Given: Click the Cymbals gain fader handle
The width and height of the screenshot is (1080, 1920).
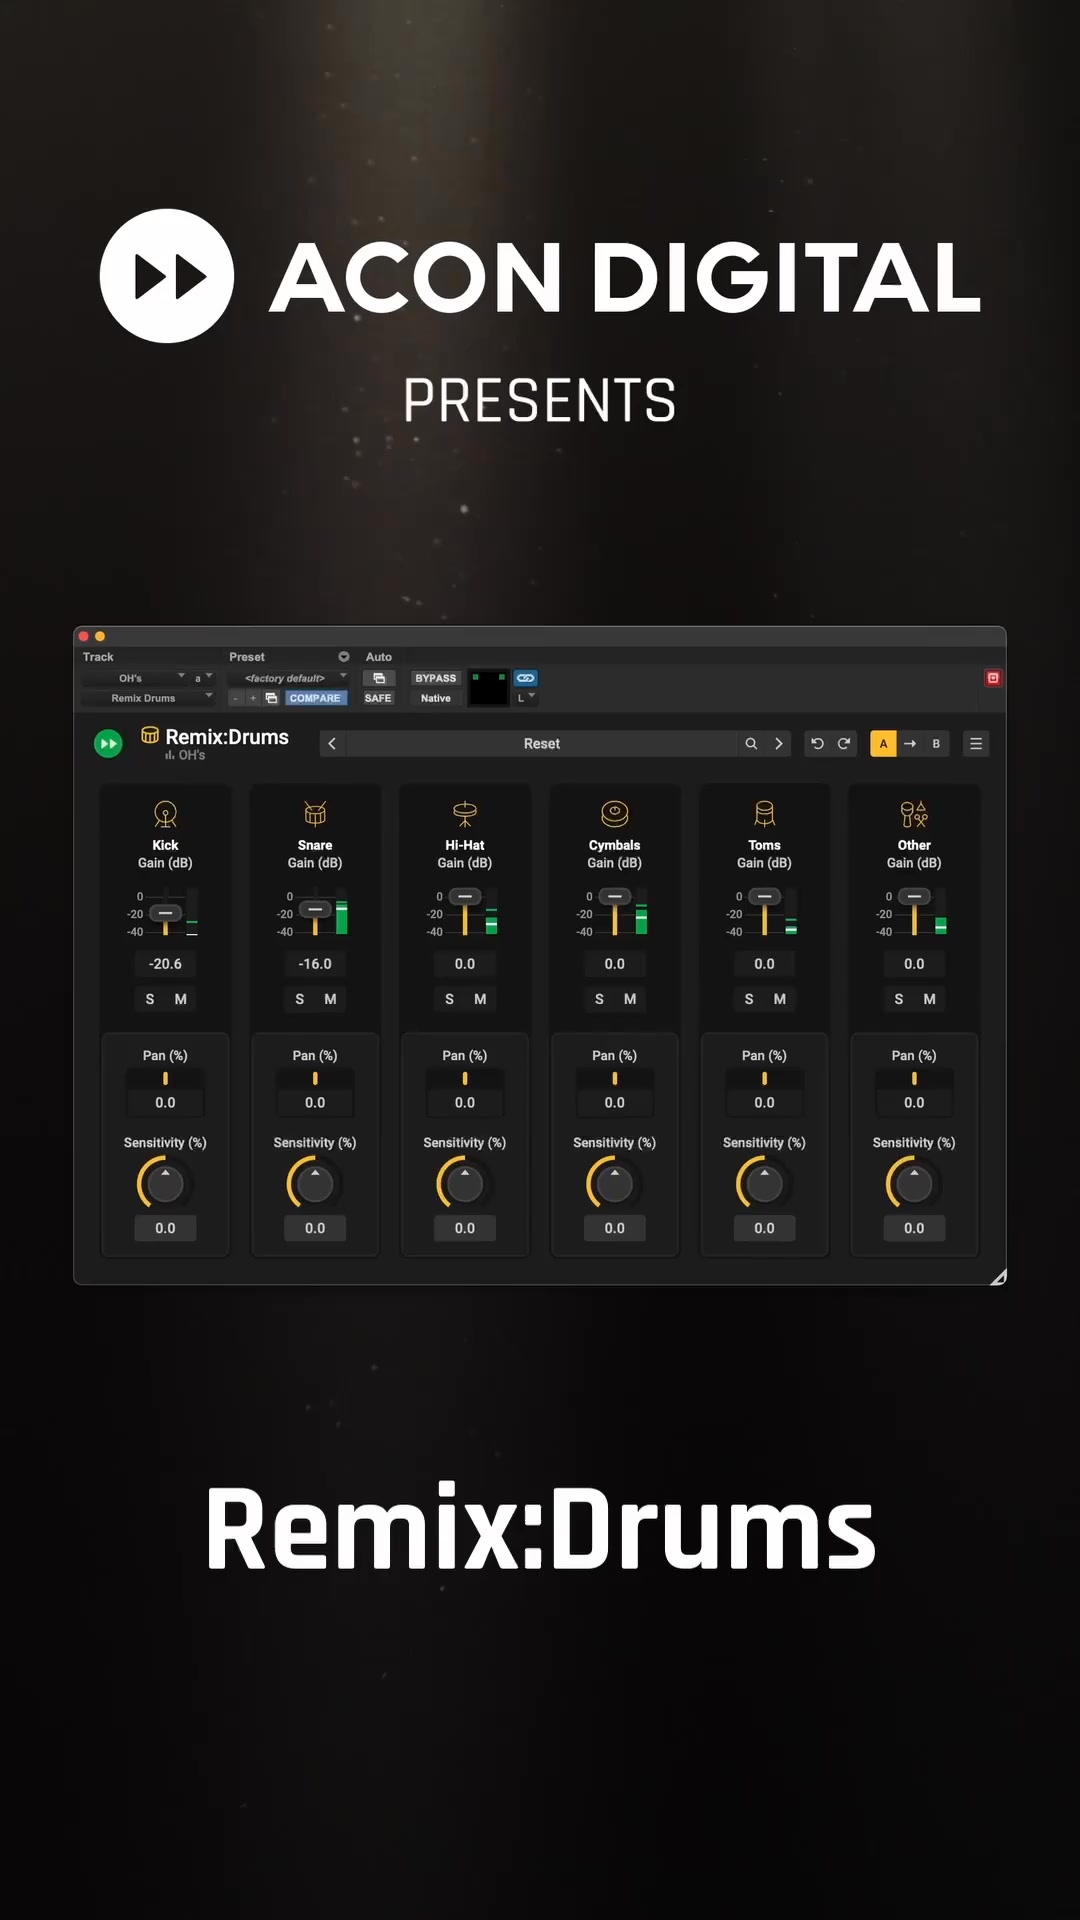Looking at the screenshot, I should [615, 897].
